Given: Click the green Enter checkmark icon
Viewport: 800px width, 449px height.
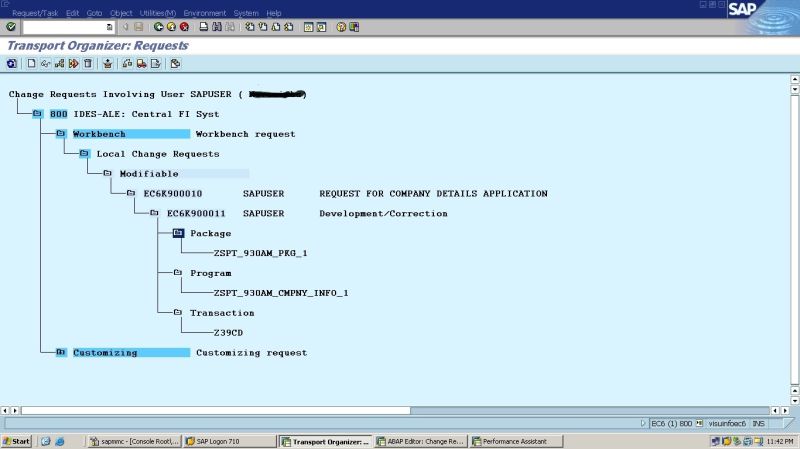Looking at the screenshot, I should tap(11, 27).
